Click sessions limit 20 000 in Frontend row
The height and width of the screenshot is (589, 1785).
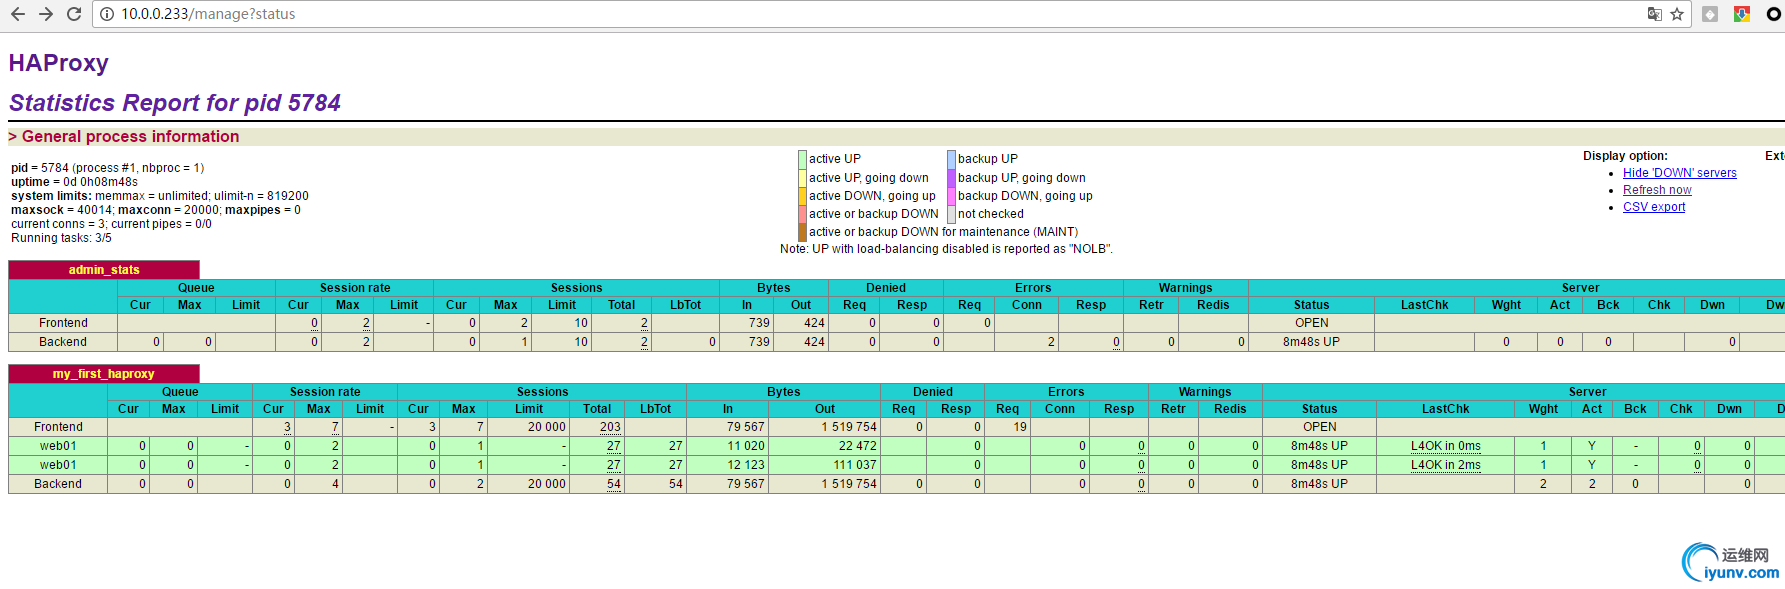[547, 427]
